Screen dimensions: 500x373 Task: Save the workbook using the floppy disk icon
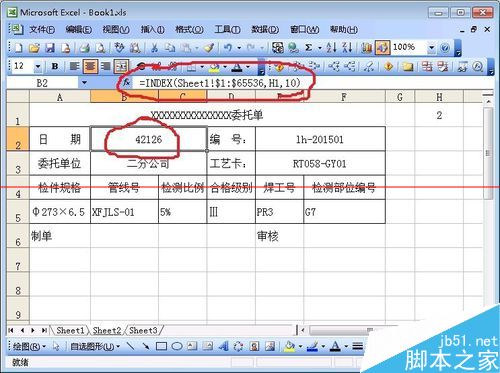pyautogui.click(x=50, y=48)
